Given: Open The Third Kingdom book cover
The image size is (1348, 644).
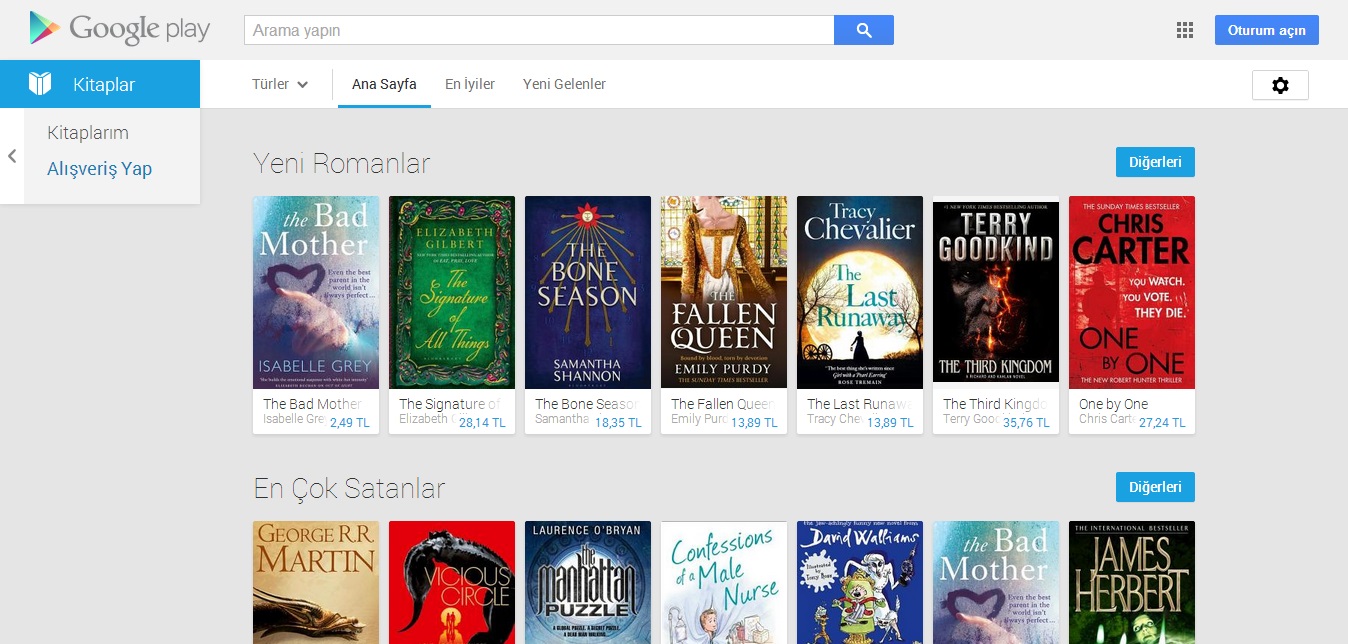Looking at the screenshot, I should pos(996,292).
